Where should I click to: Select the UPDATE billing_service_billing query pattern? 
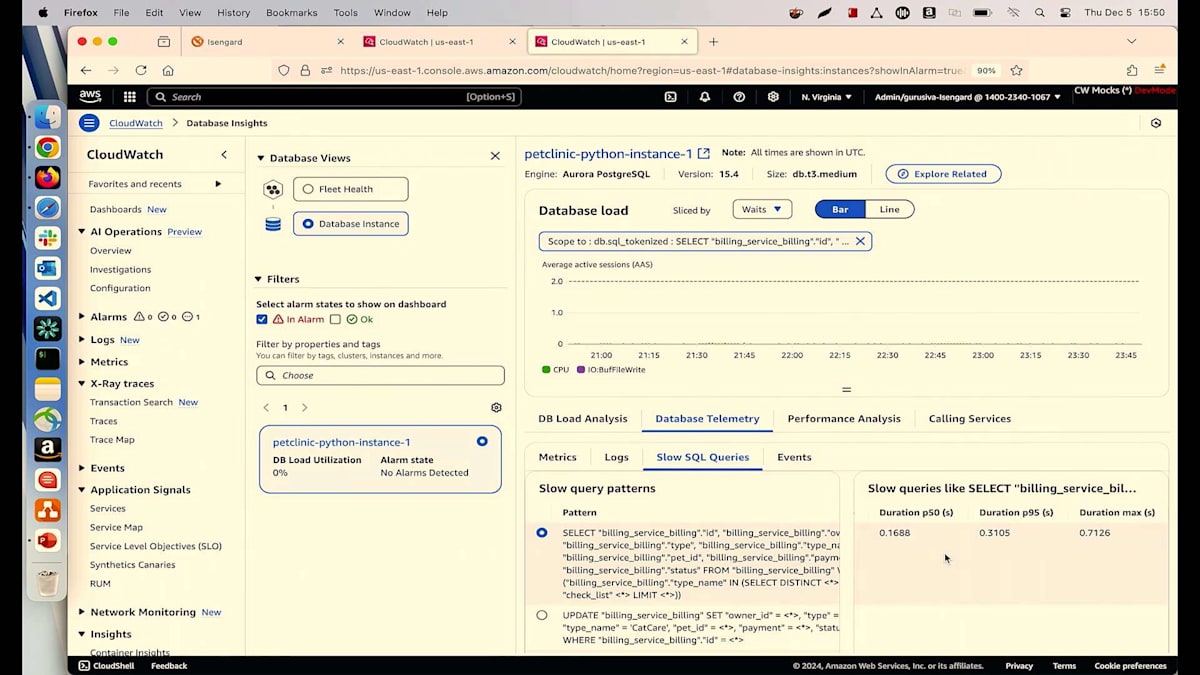point(542,615)
